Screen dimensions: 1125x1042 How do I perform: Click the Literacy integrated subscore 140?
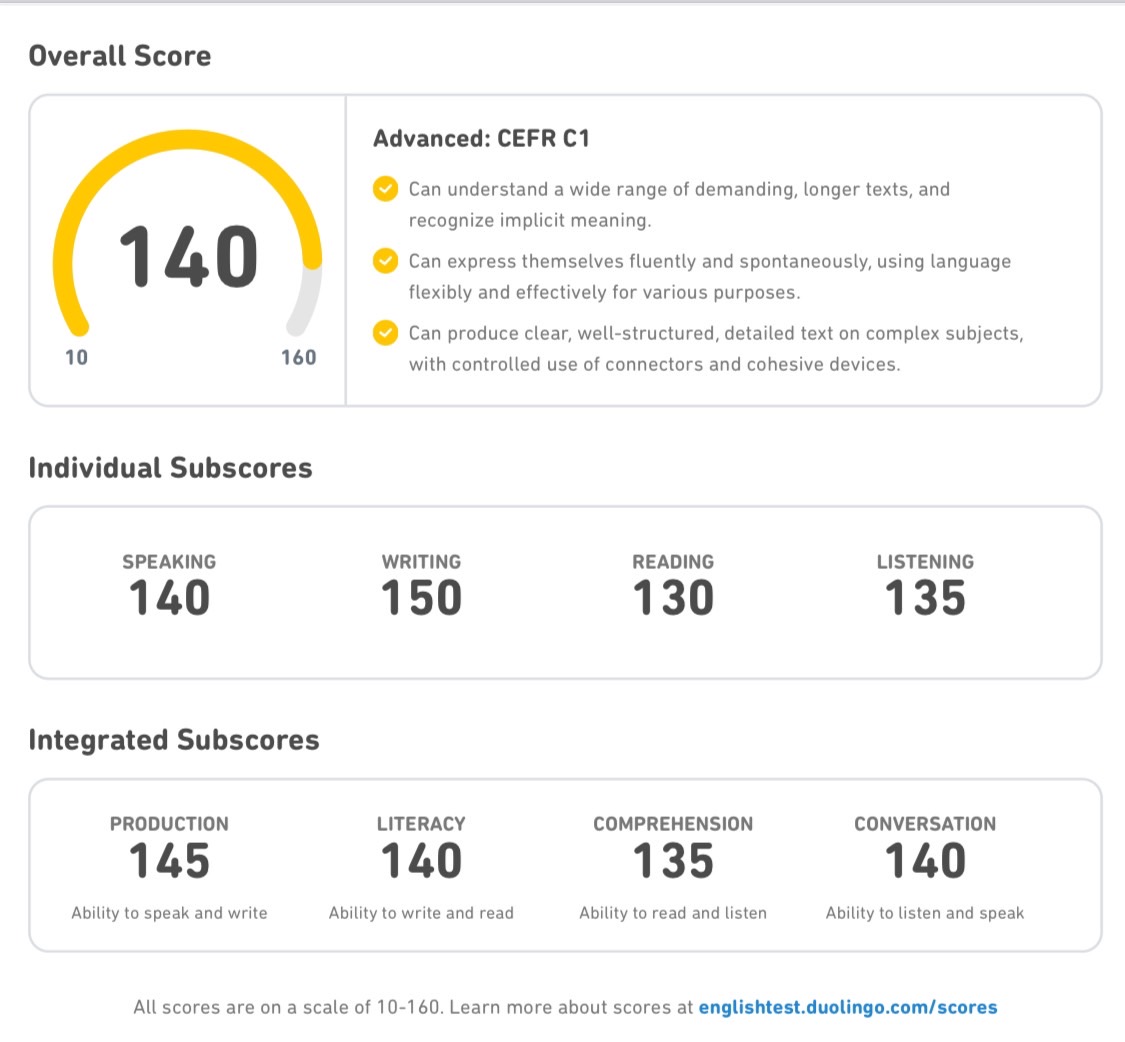[x=421, y=860]
